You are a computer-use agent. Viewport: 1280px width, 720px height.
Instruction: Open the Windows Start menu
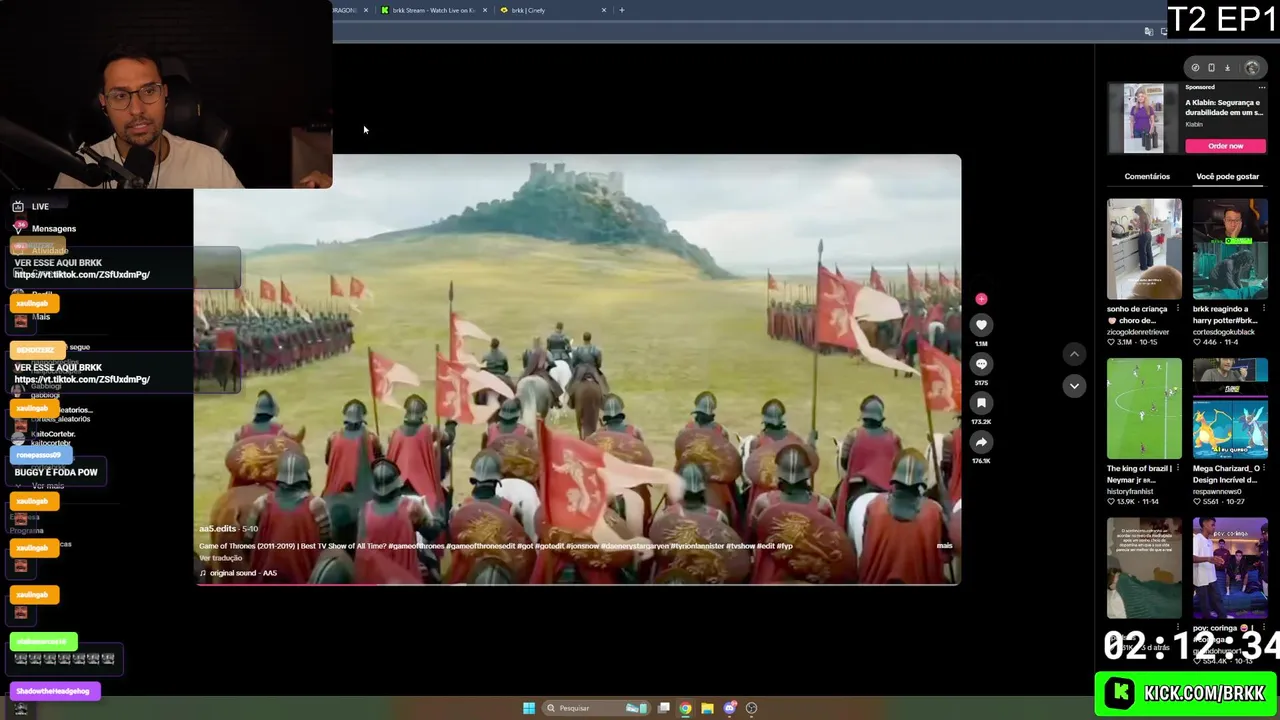[x=528, y=708]
